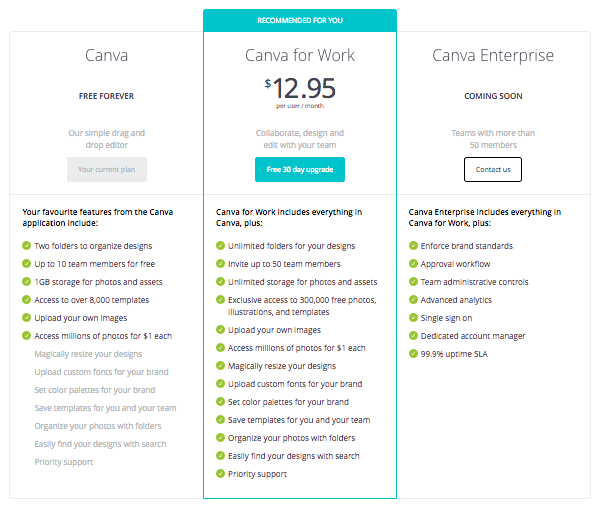
Task: Click Approval workflow feature text
Action: [x=455, y=264]
